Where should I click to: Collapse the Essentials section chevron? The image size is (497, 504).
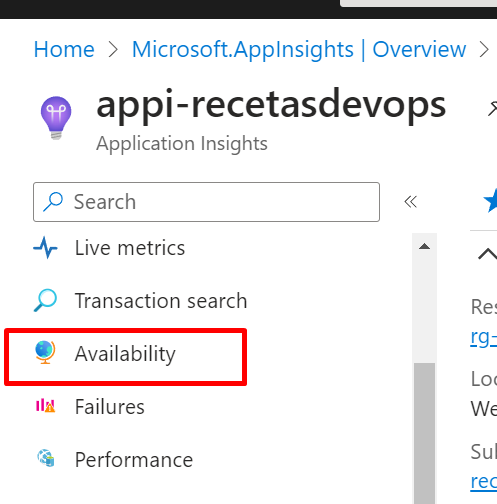(488, 254)
